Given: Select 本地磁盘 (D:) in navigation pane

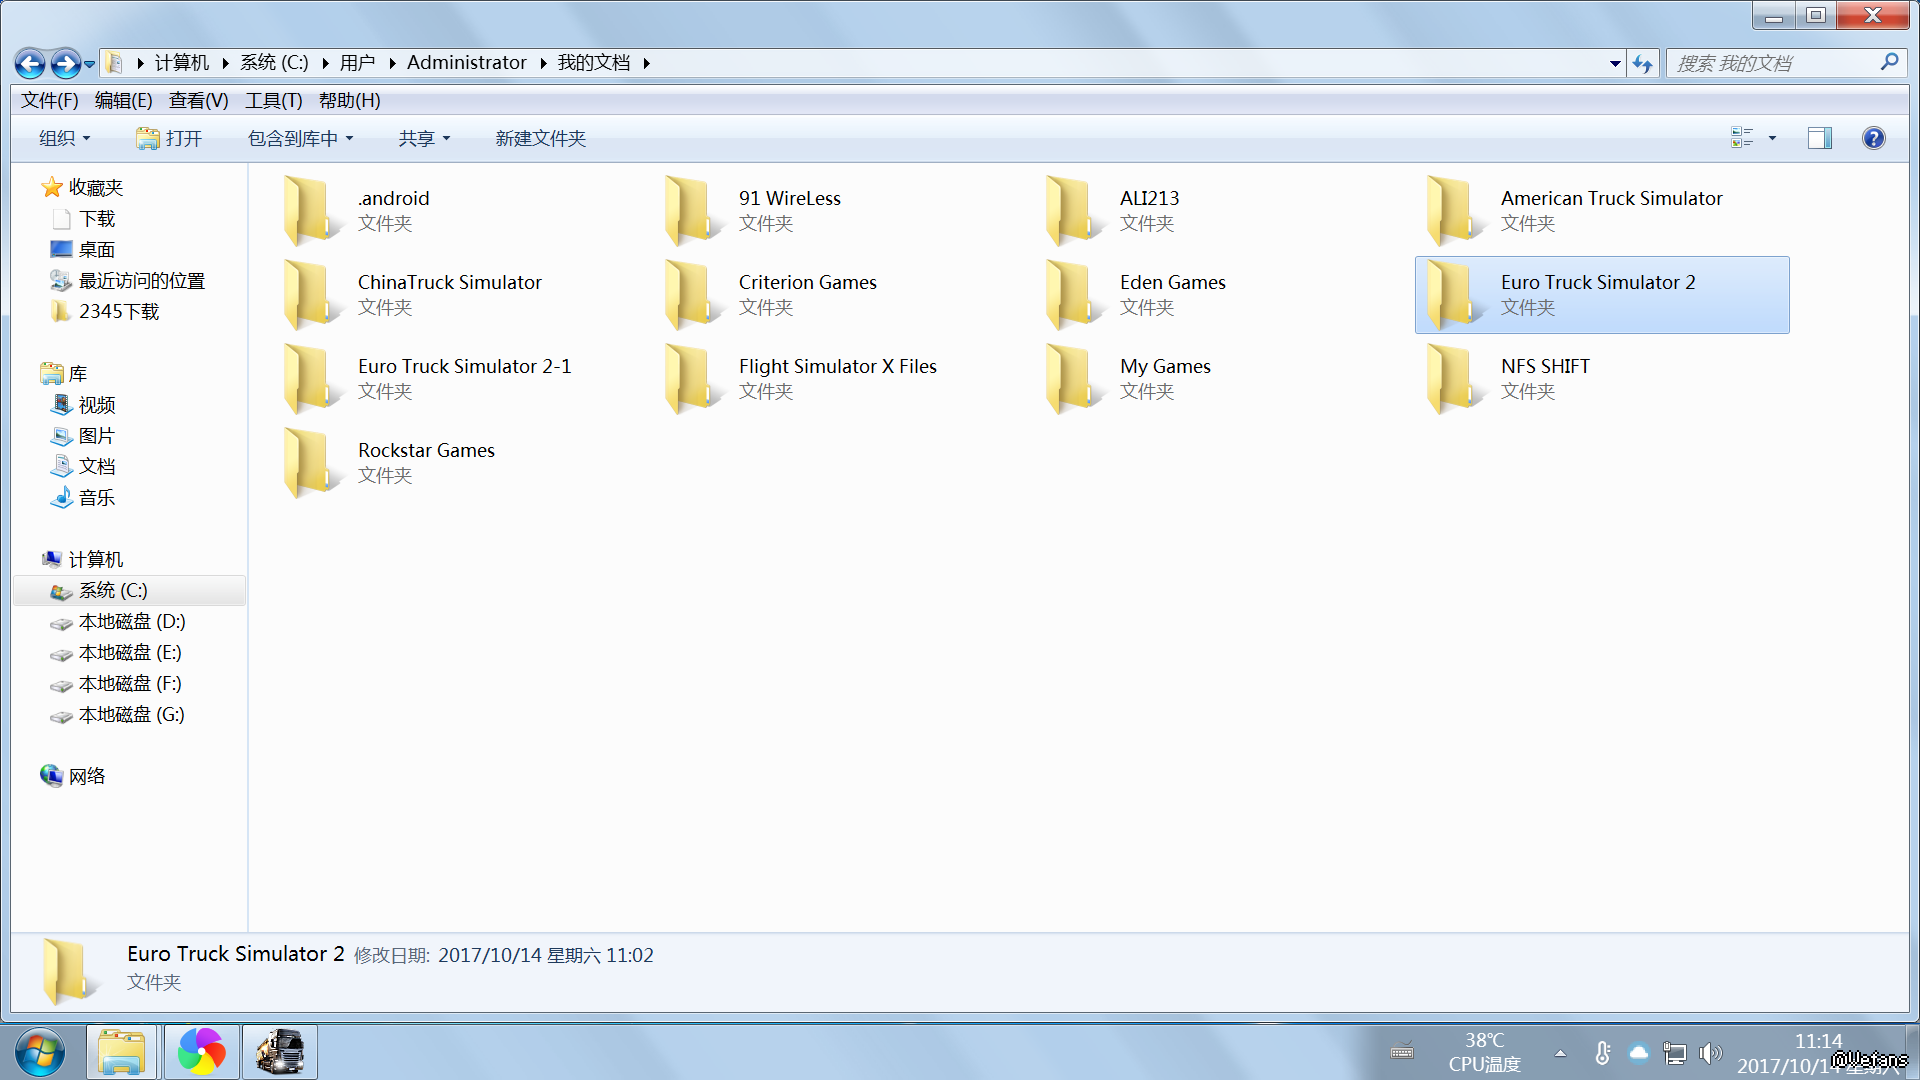Looking at the screenshot, I should pyautogui.click(x=131, y=622).
